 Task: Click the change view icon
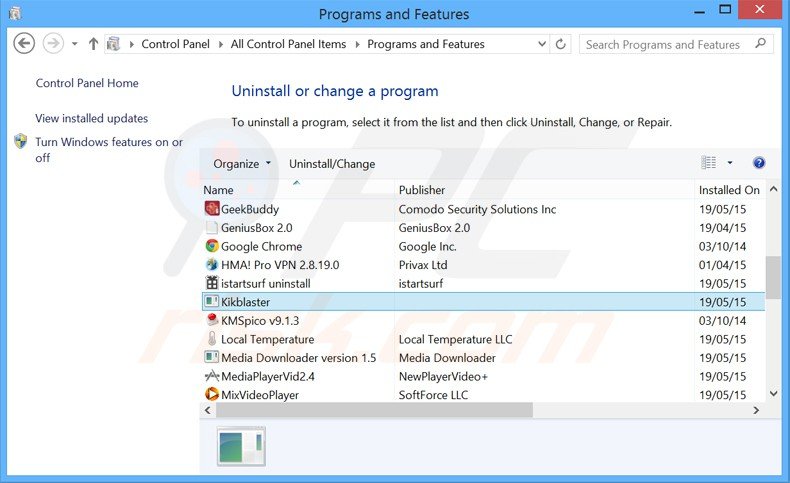[708, 163]
